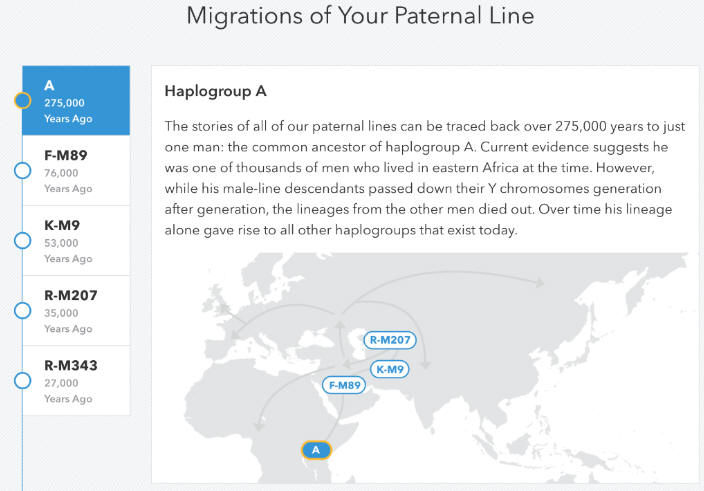Select the Haplogroup A timeline tab

pyautogui.click(x=76, y=100)
